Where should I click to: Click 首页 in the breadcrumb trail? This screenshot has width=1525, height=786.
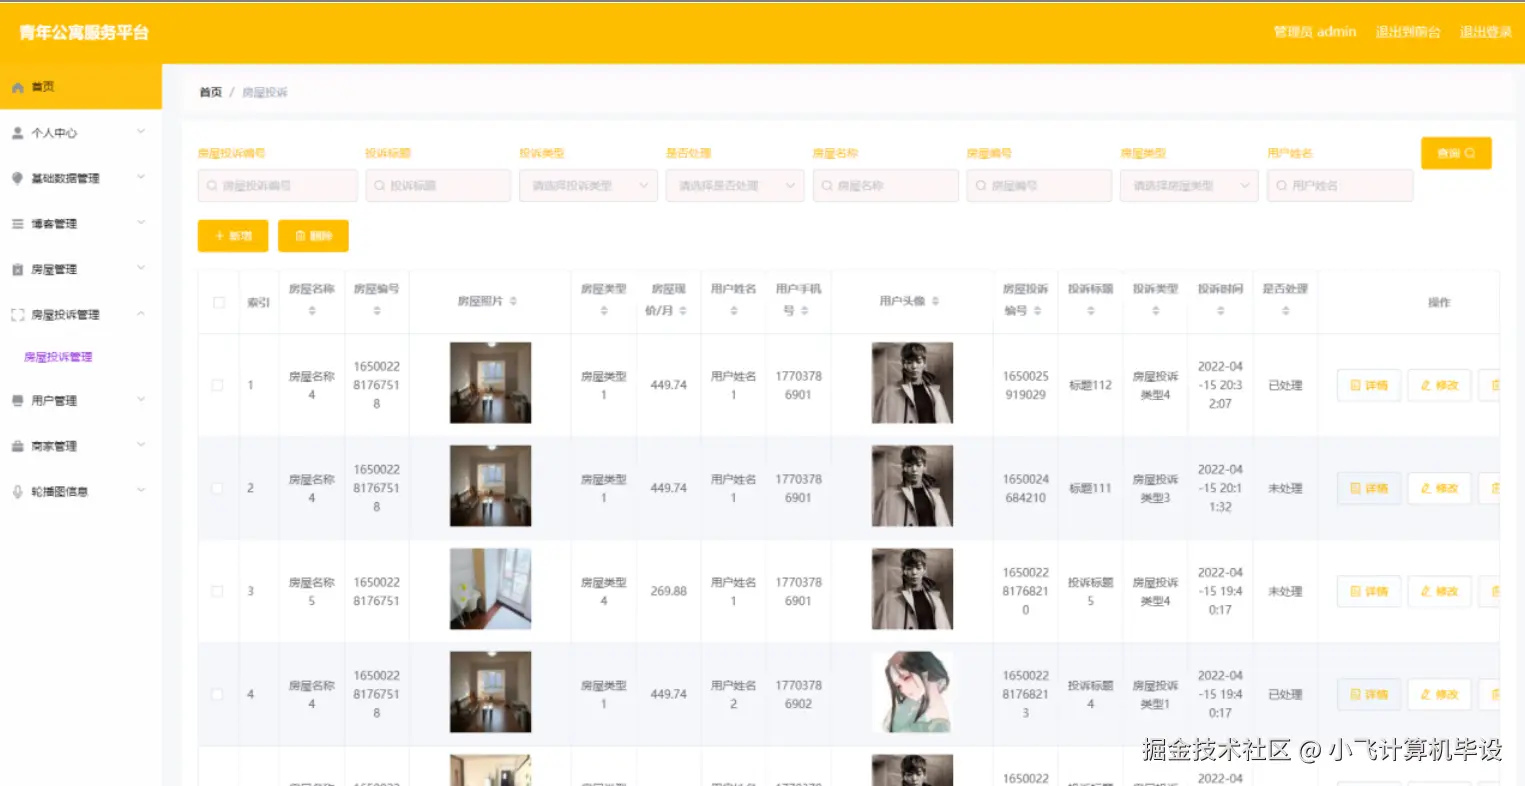211,92
